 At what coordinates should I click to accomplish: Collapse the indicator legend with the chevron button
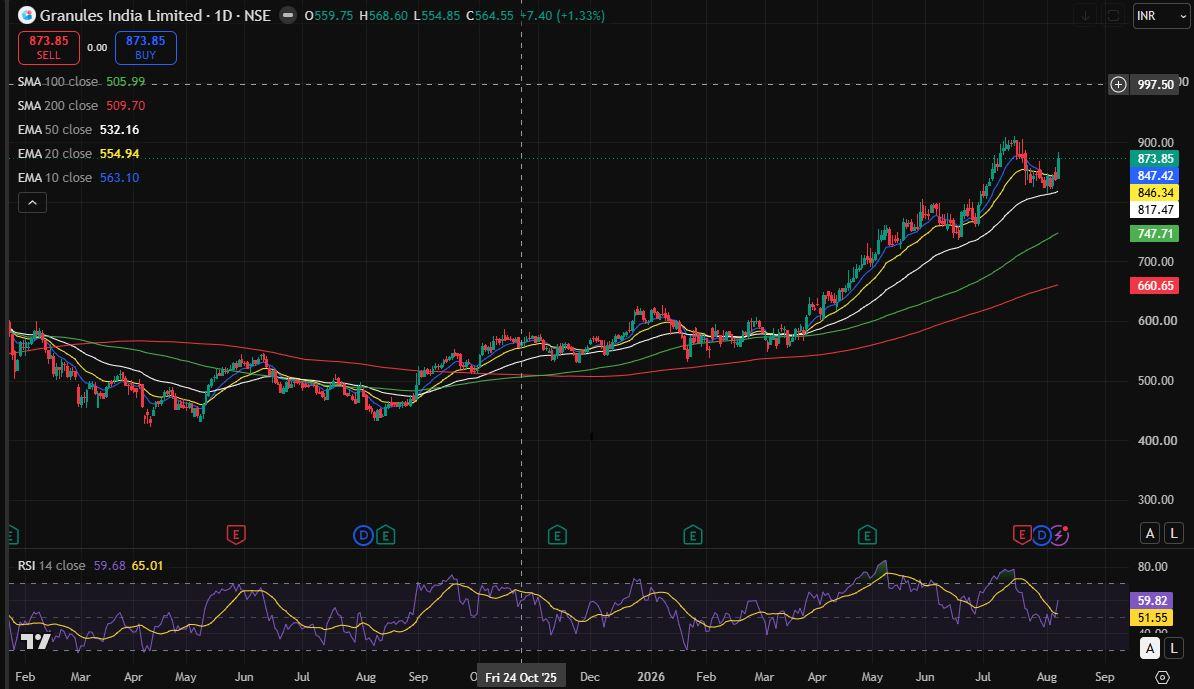pyautogui.click(x=32, y=203)
